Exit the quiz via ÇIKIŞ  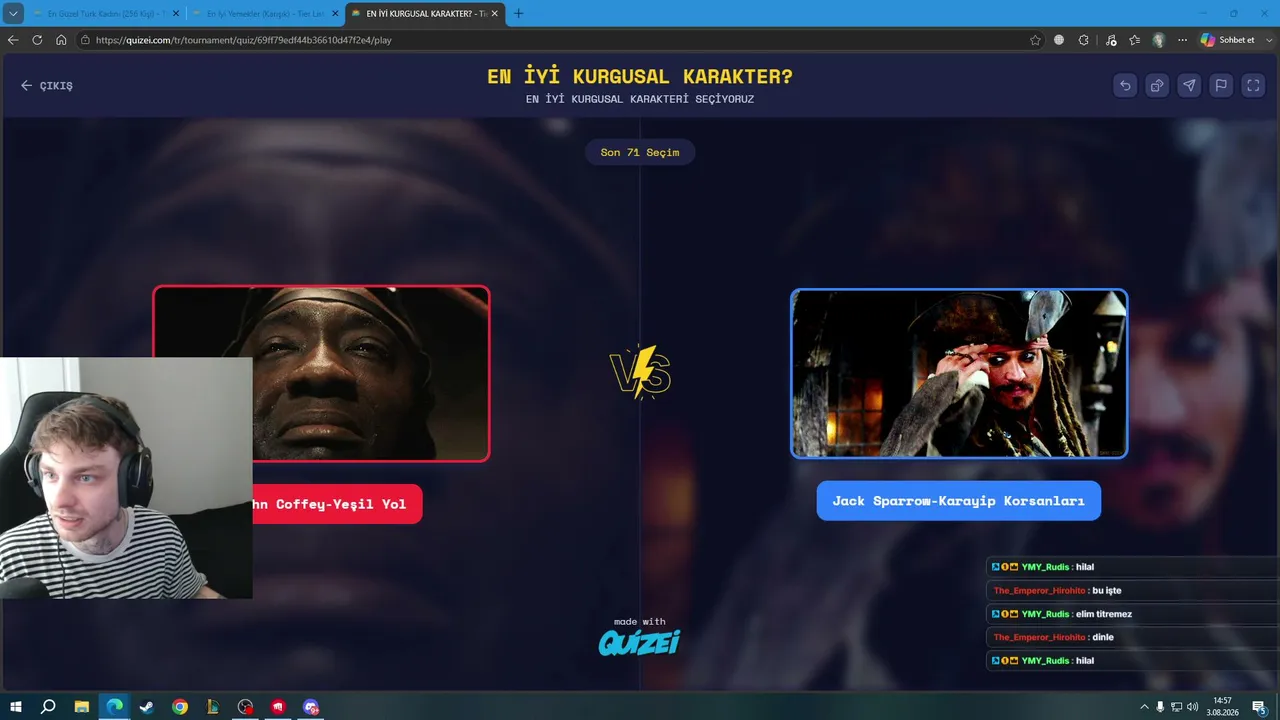pos(47,86)
